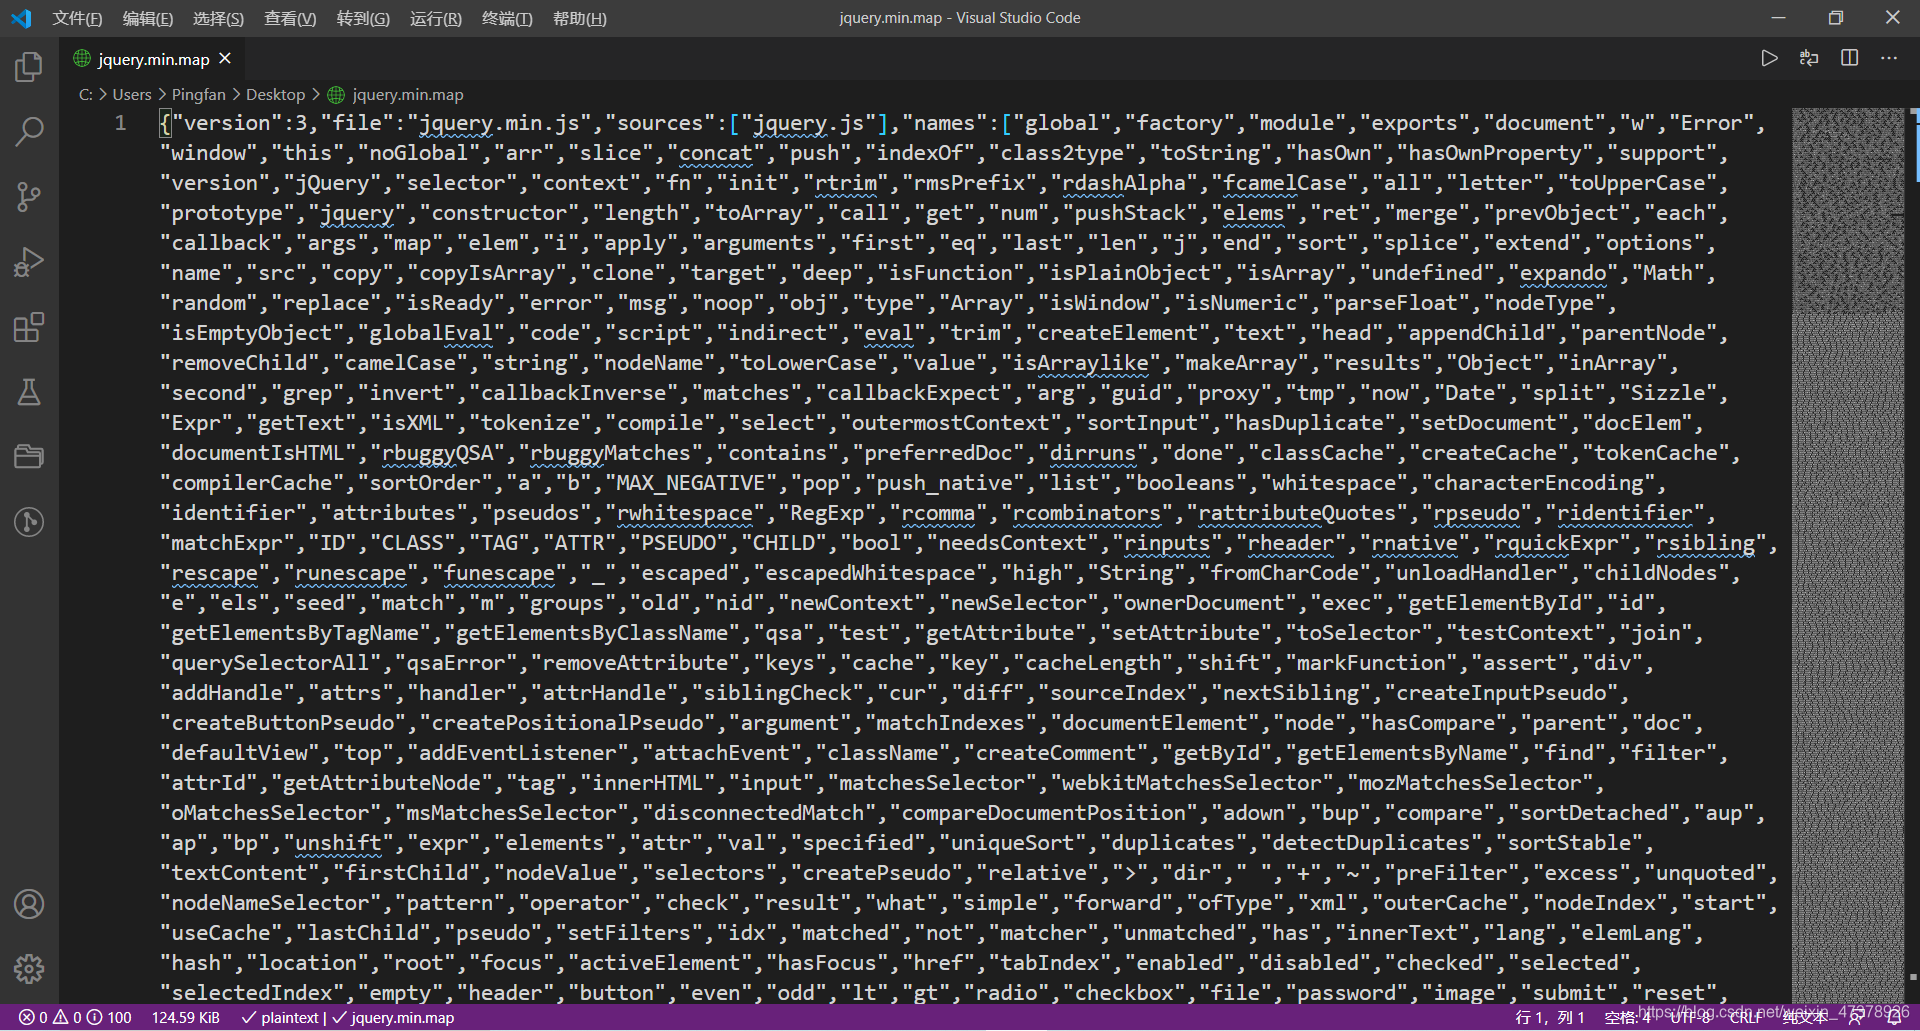Open the Accounts menu
Screen dimensions: 1920x1031
click(29, 904)
